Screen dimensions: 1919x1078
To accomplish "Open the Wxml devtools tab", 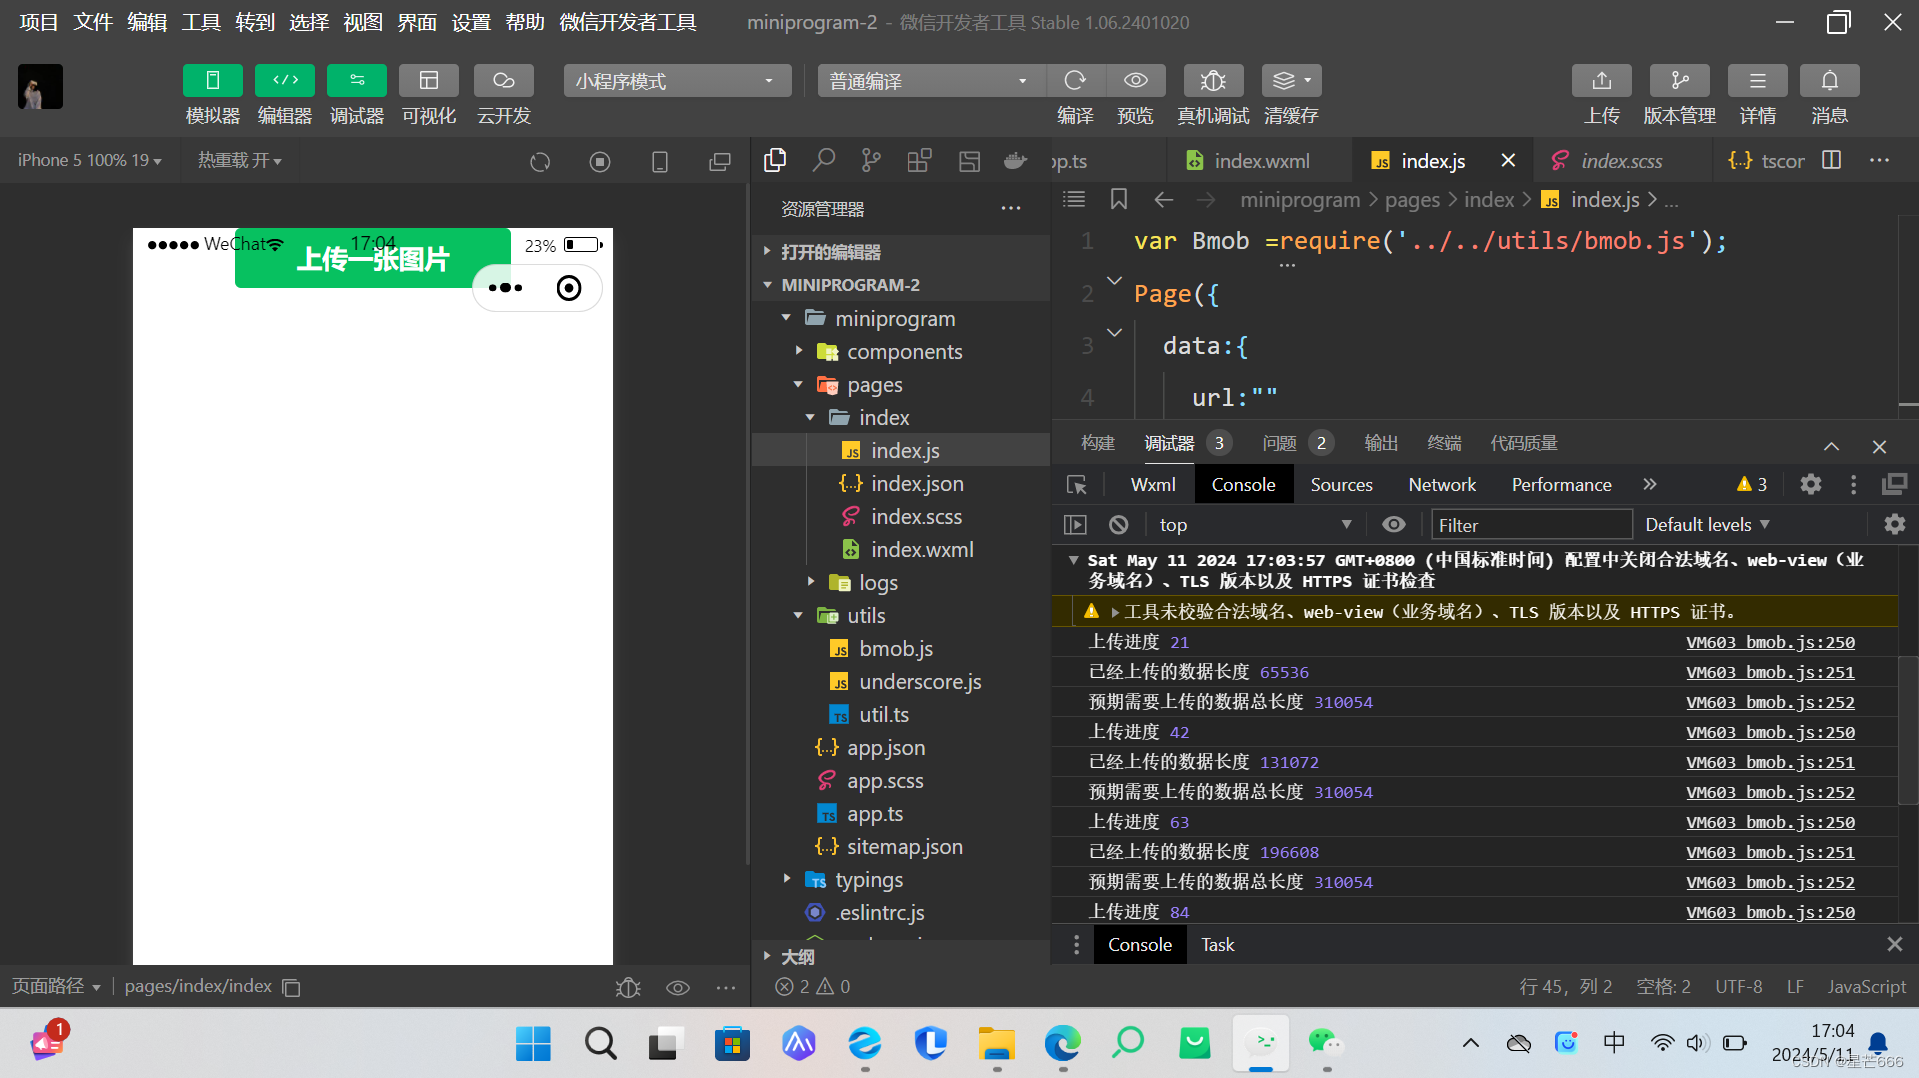I will (x=1152, y=485).
